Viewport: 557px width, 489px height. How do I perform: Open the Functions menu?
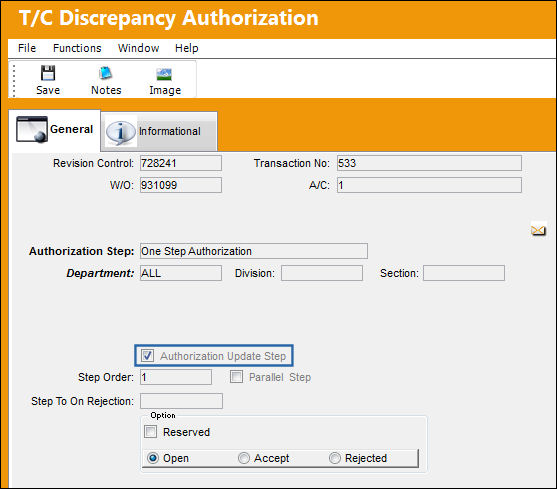pyautogui.click(x=77, y=48)
